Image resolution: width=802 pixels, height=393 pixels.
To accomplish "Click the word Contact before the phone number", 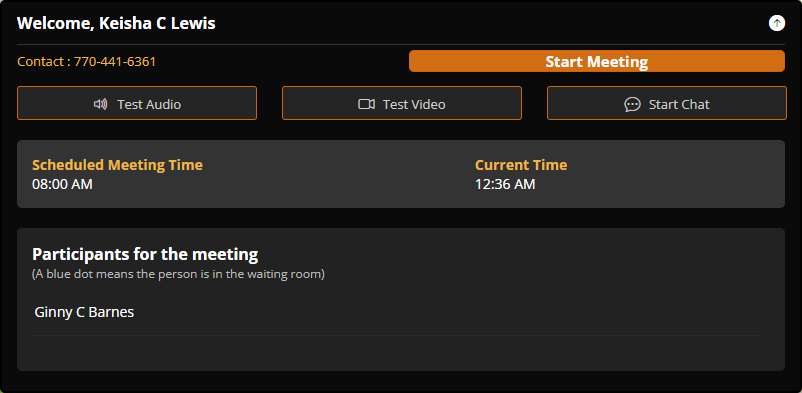I will pyautogui.click(x=41, y=62).
